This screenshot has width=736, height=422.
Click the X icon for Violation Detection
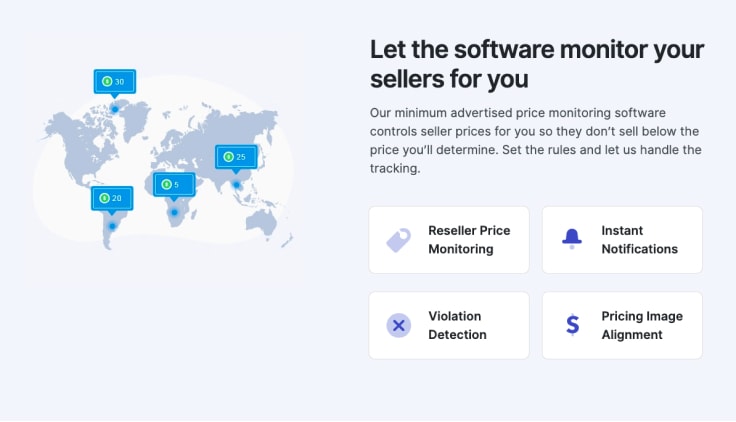pos(398,325)
